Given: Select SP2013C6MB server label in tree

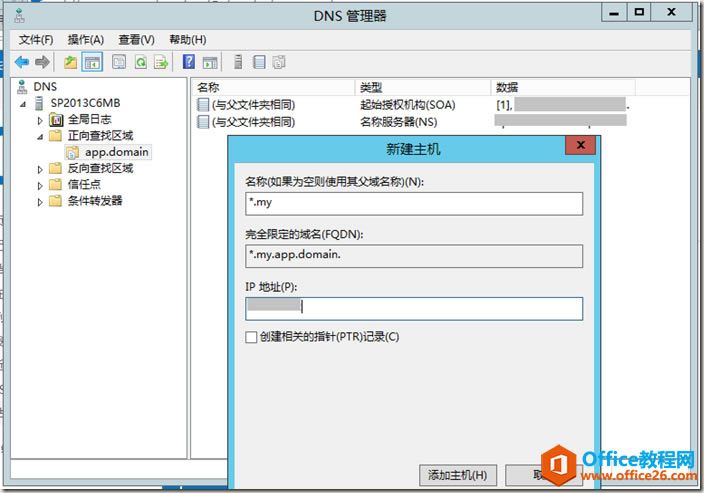Looking at the screenshot, I should click(x=85, y=103).
